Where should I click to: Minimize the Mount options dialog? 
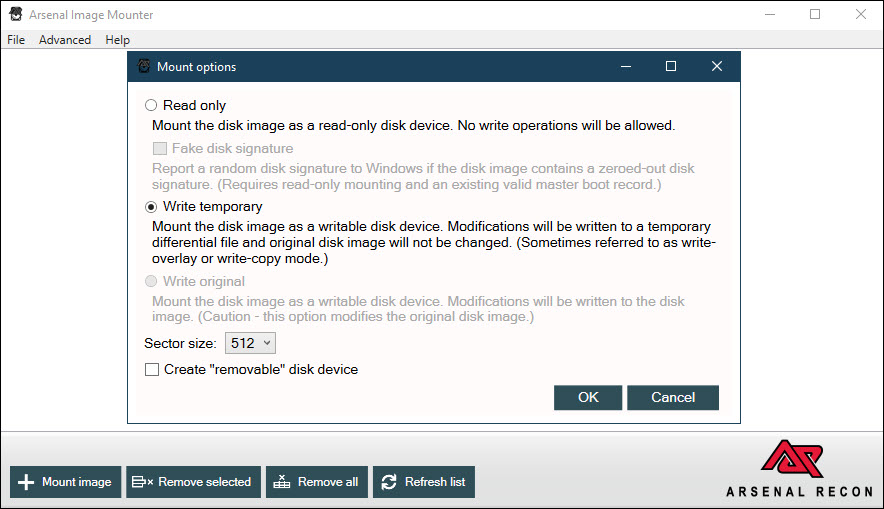pyautogui.click(x=626, y=67)
